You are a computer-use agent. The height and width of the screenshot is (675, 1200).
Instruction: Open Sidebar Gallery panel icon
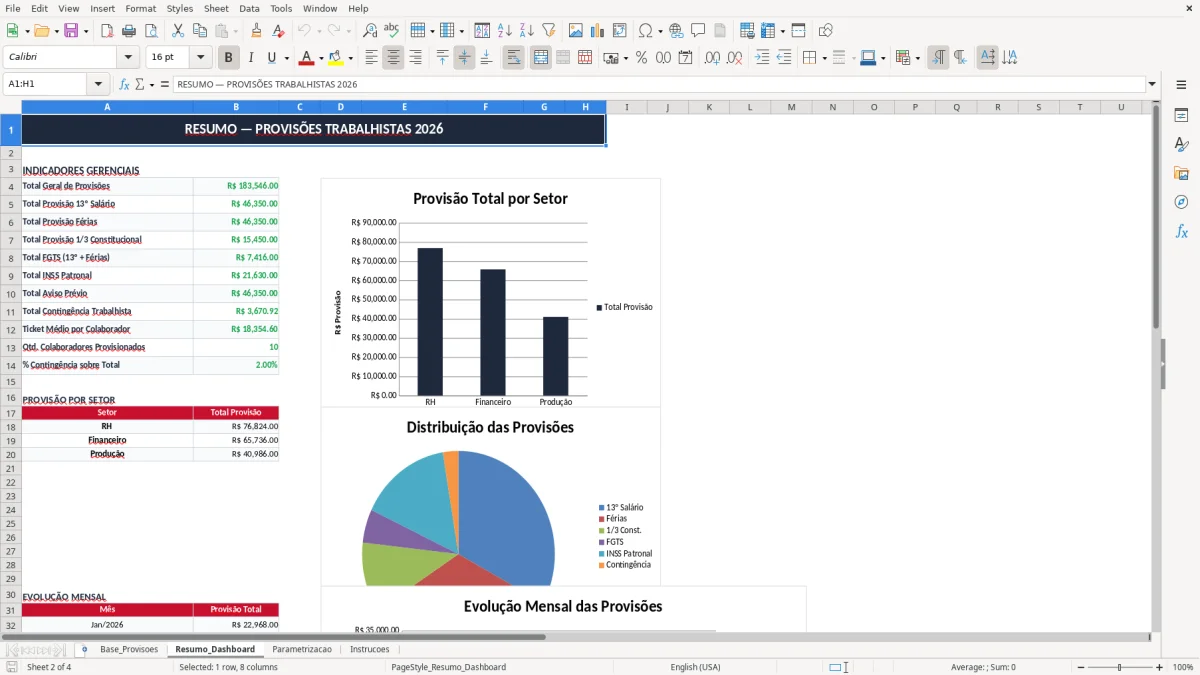pyautogui.click(x=1181, y=174)
